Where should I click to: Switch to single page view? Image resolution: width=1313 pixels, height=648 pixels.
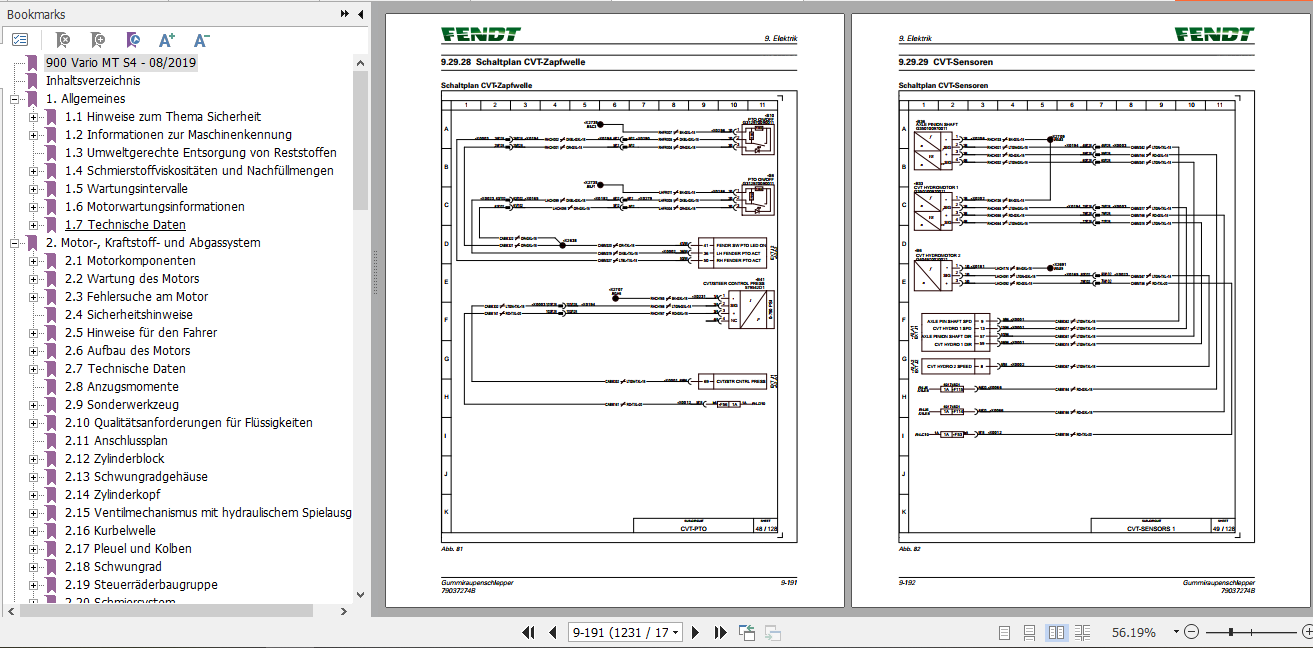[1005, 632]
